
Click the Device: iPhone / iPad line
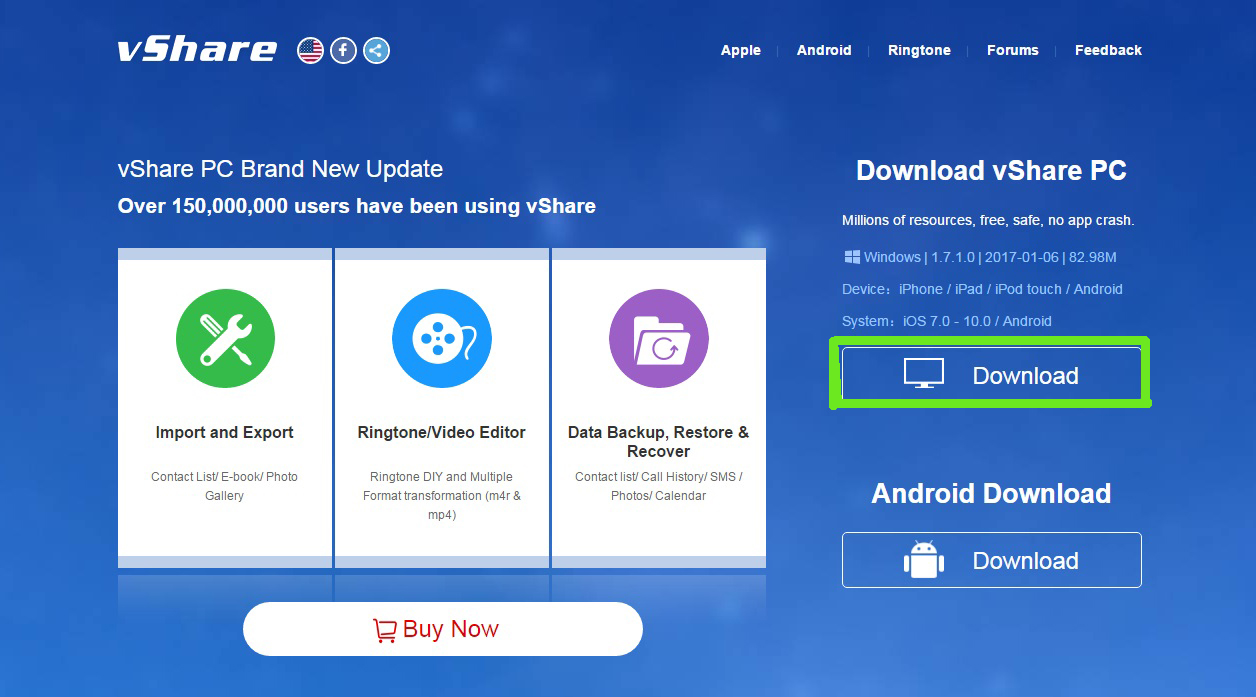982,289
